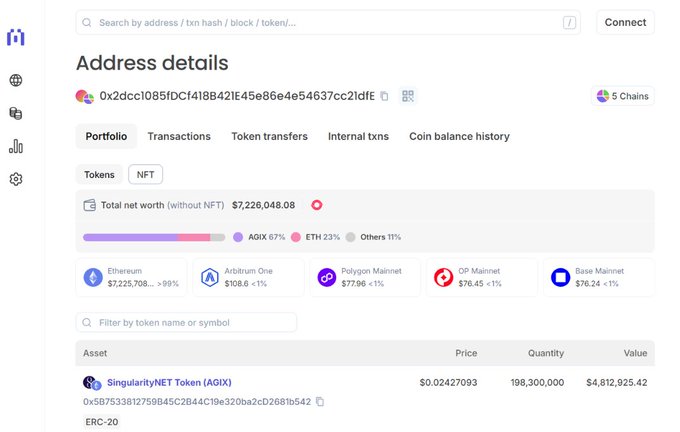Click the Polygon Mainnet chain logo
The height and width of the screenshot is (432, 680).
click(327, 278)
